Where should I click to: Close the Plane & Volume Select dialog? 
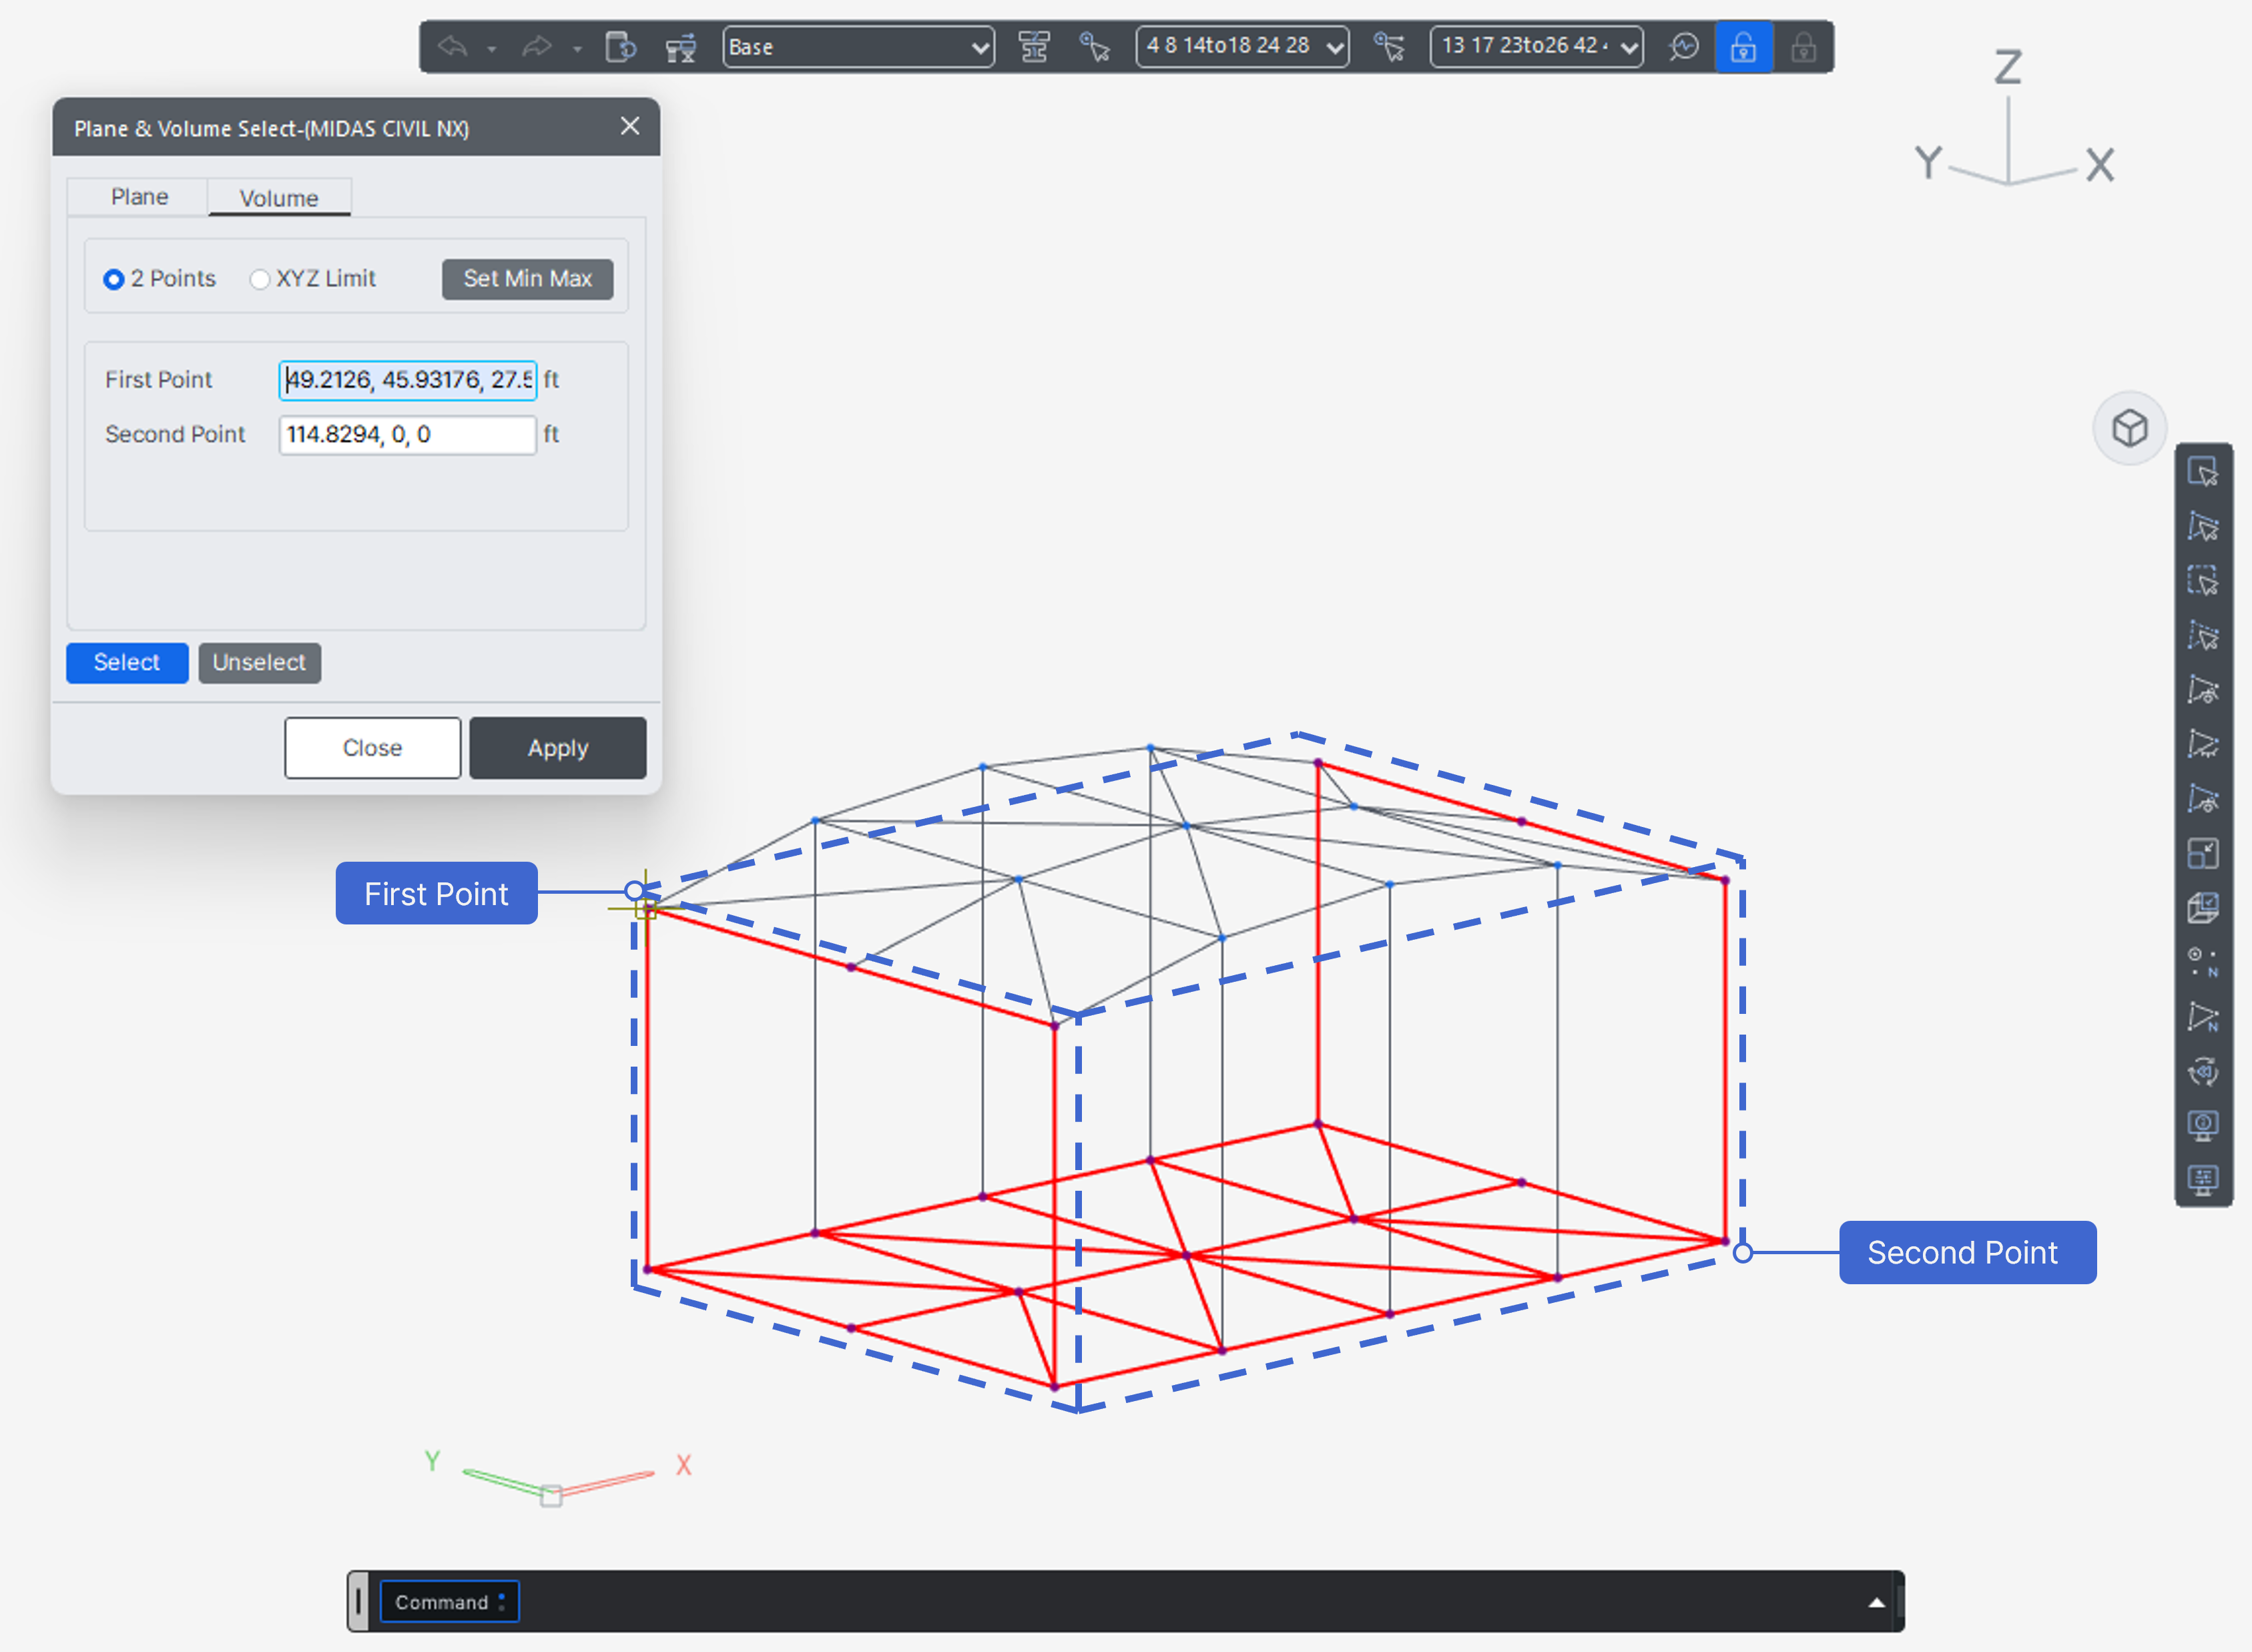[x=630, y=126]
